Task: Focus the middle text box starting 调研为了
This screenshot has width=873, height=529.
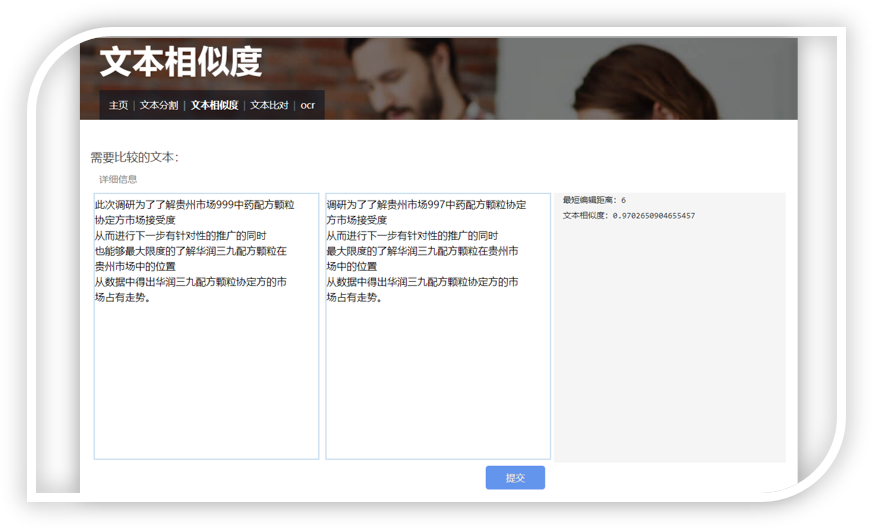Action: [x=438, y=326]
